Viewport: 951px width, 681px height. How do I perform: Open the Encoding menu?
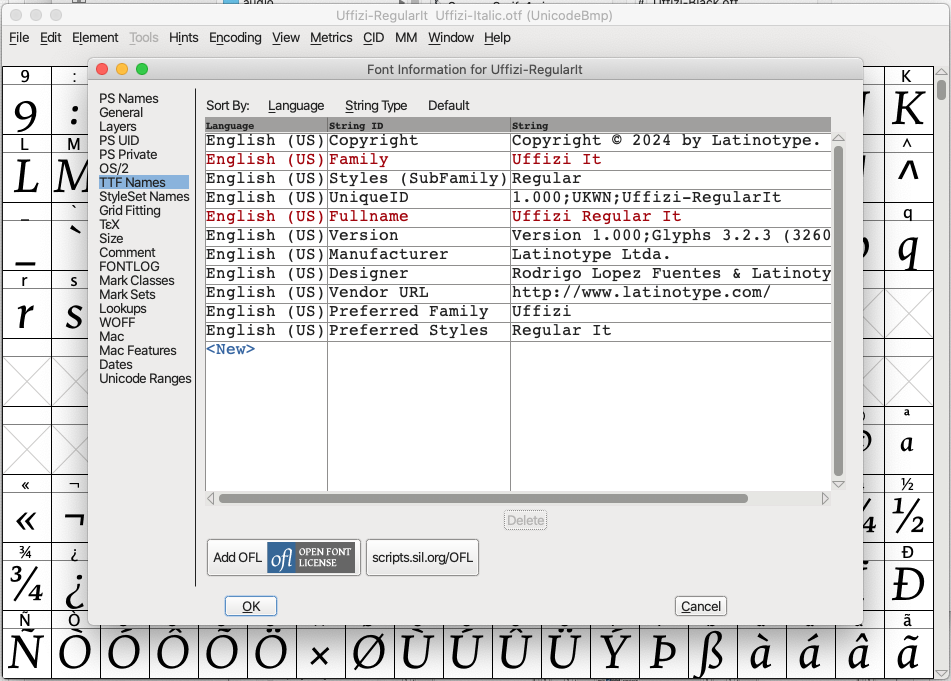(235, 38)
